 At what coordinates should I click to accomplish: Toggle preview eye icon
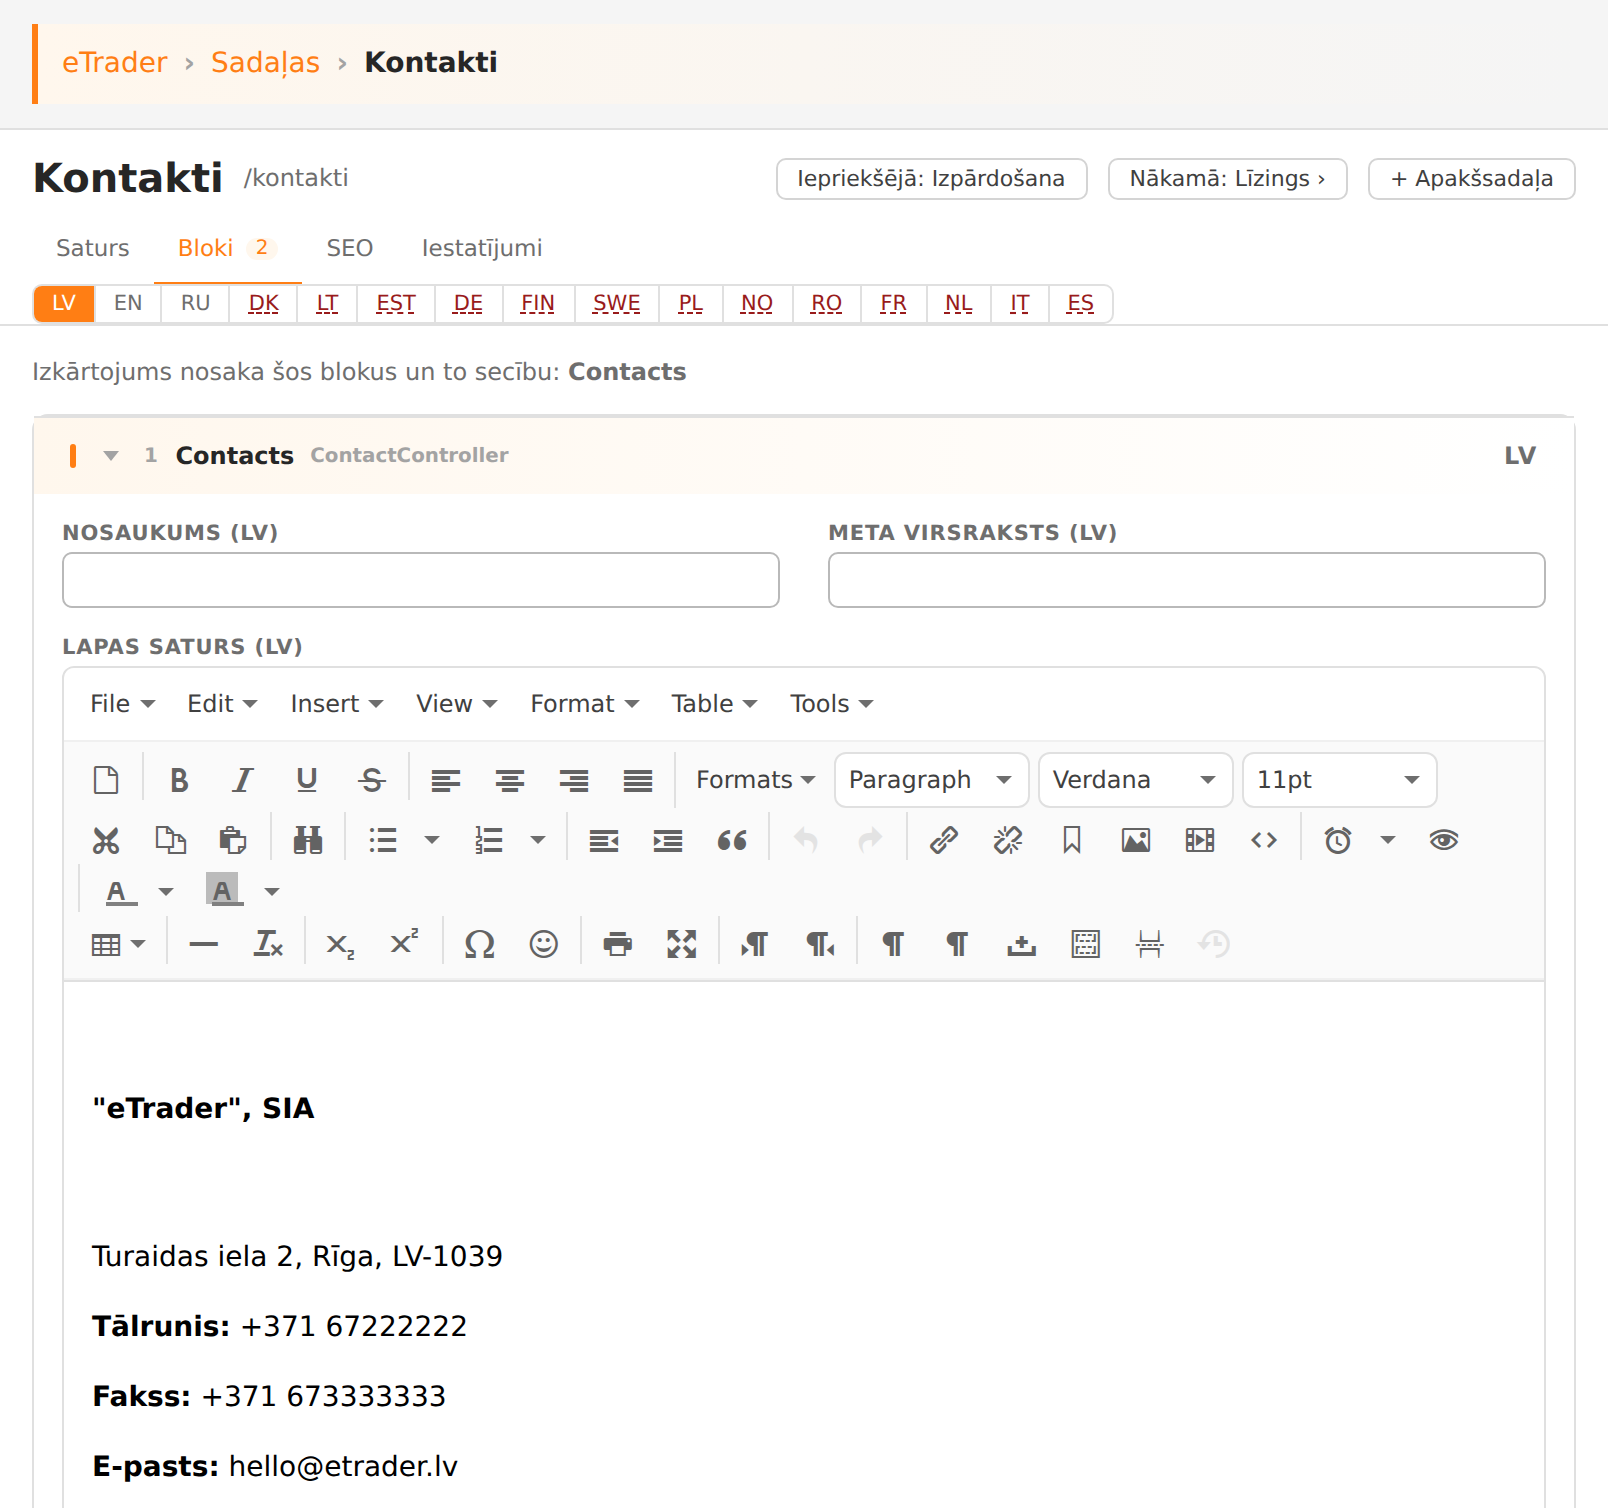pos(1444,840)
